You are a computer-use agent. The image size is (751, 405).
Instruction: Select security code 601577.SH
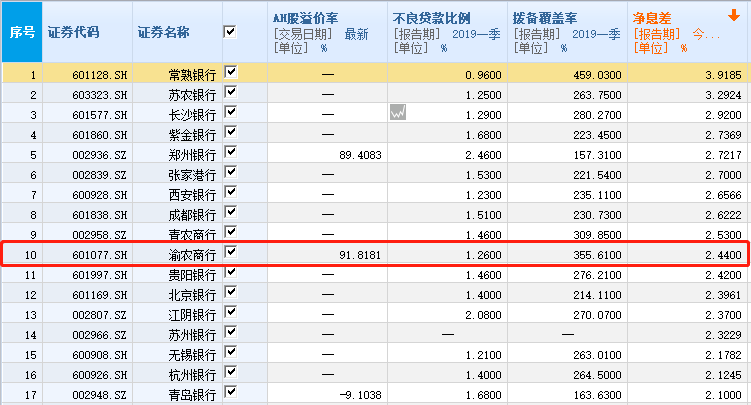coord(100,115)
